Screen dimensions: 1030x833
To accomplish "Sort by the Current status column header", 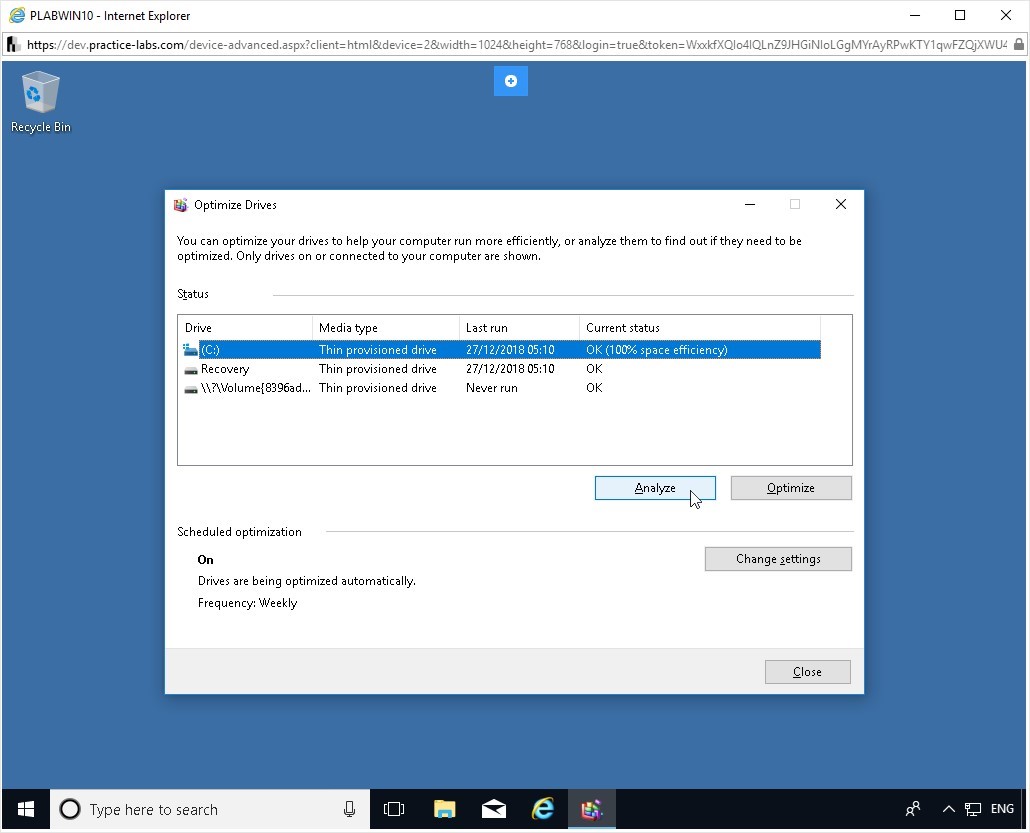I will click(x=700, y=328).
